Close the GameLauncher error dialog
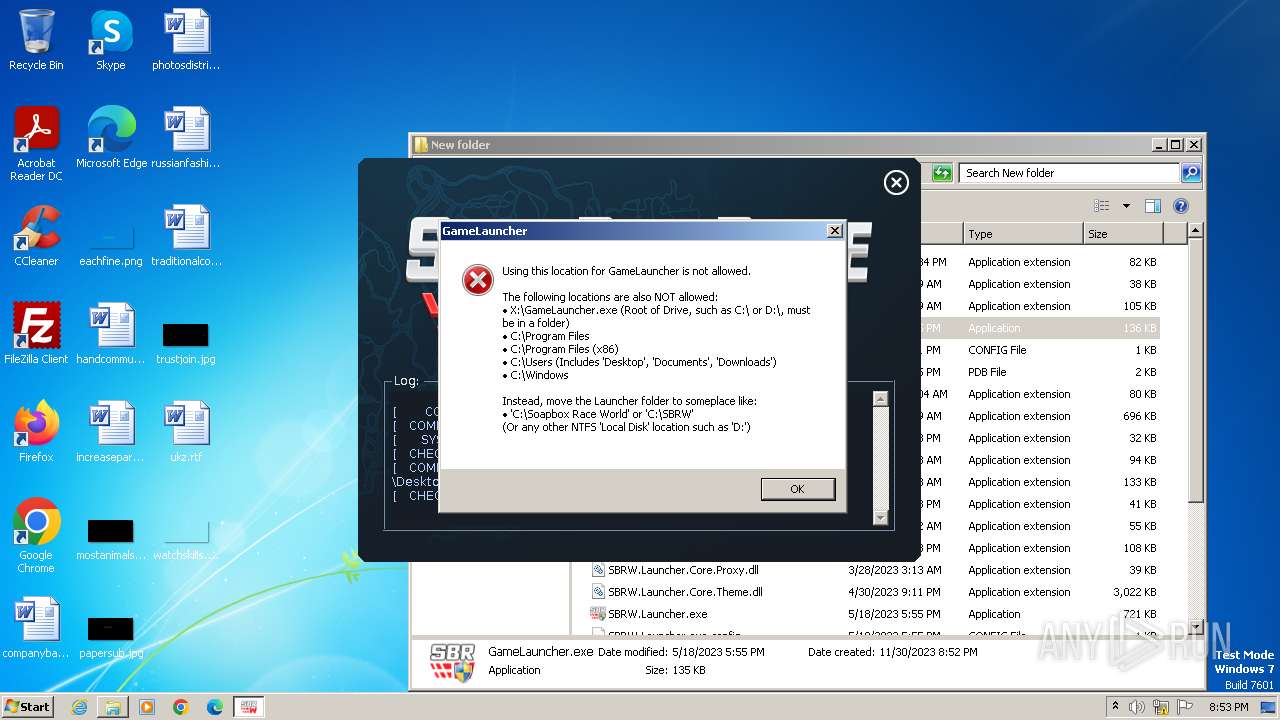This screenshot has width=1280, height=720. point(835,231)
